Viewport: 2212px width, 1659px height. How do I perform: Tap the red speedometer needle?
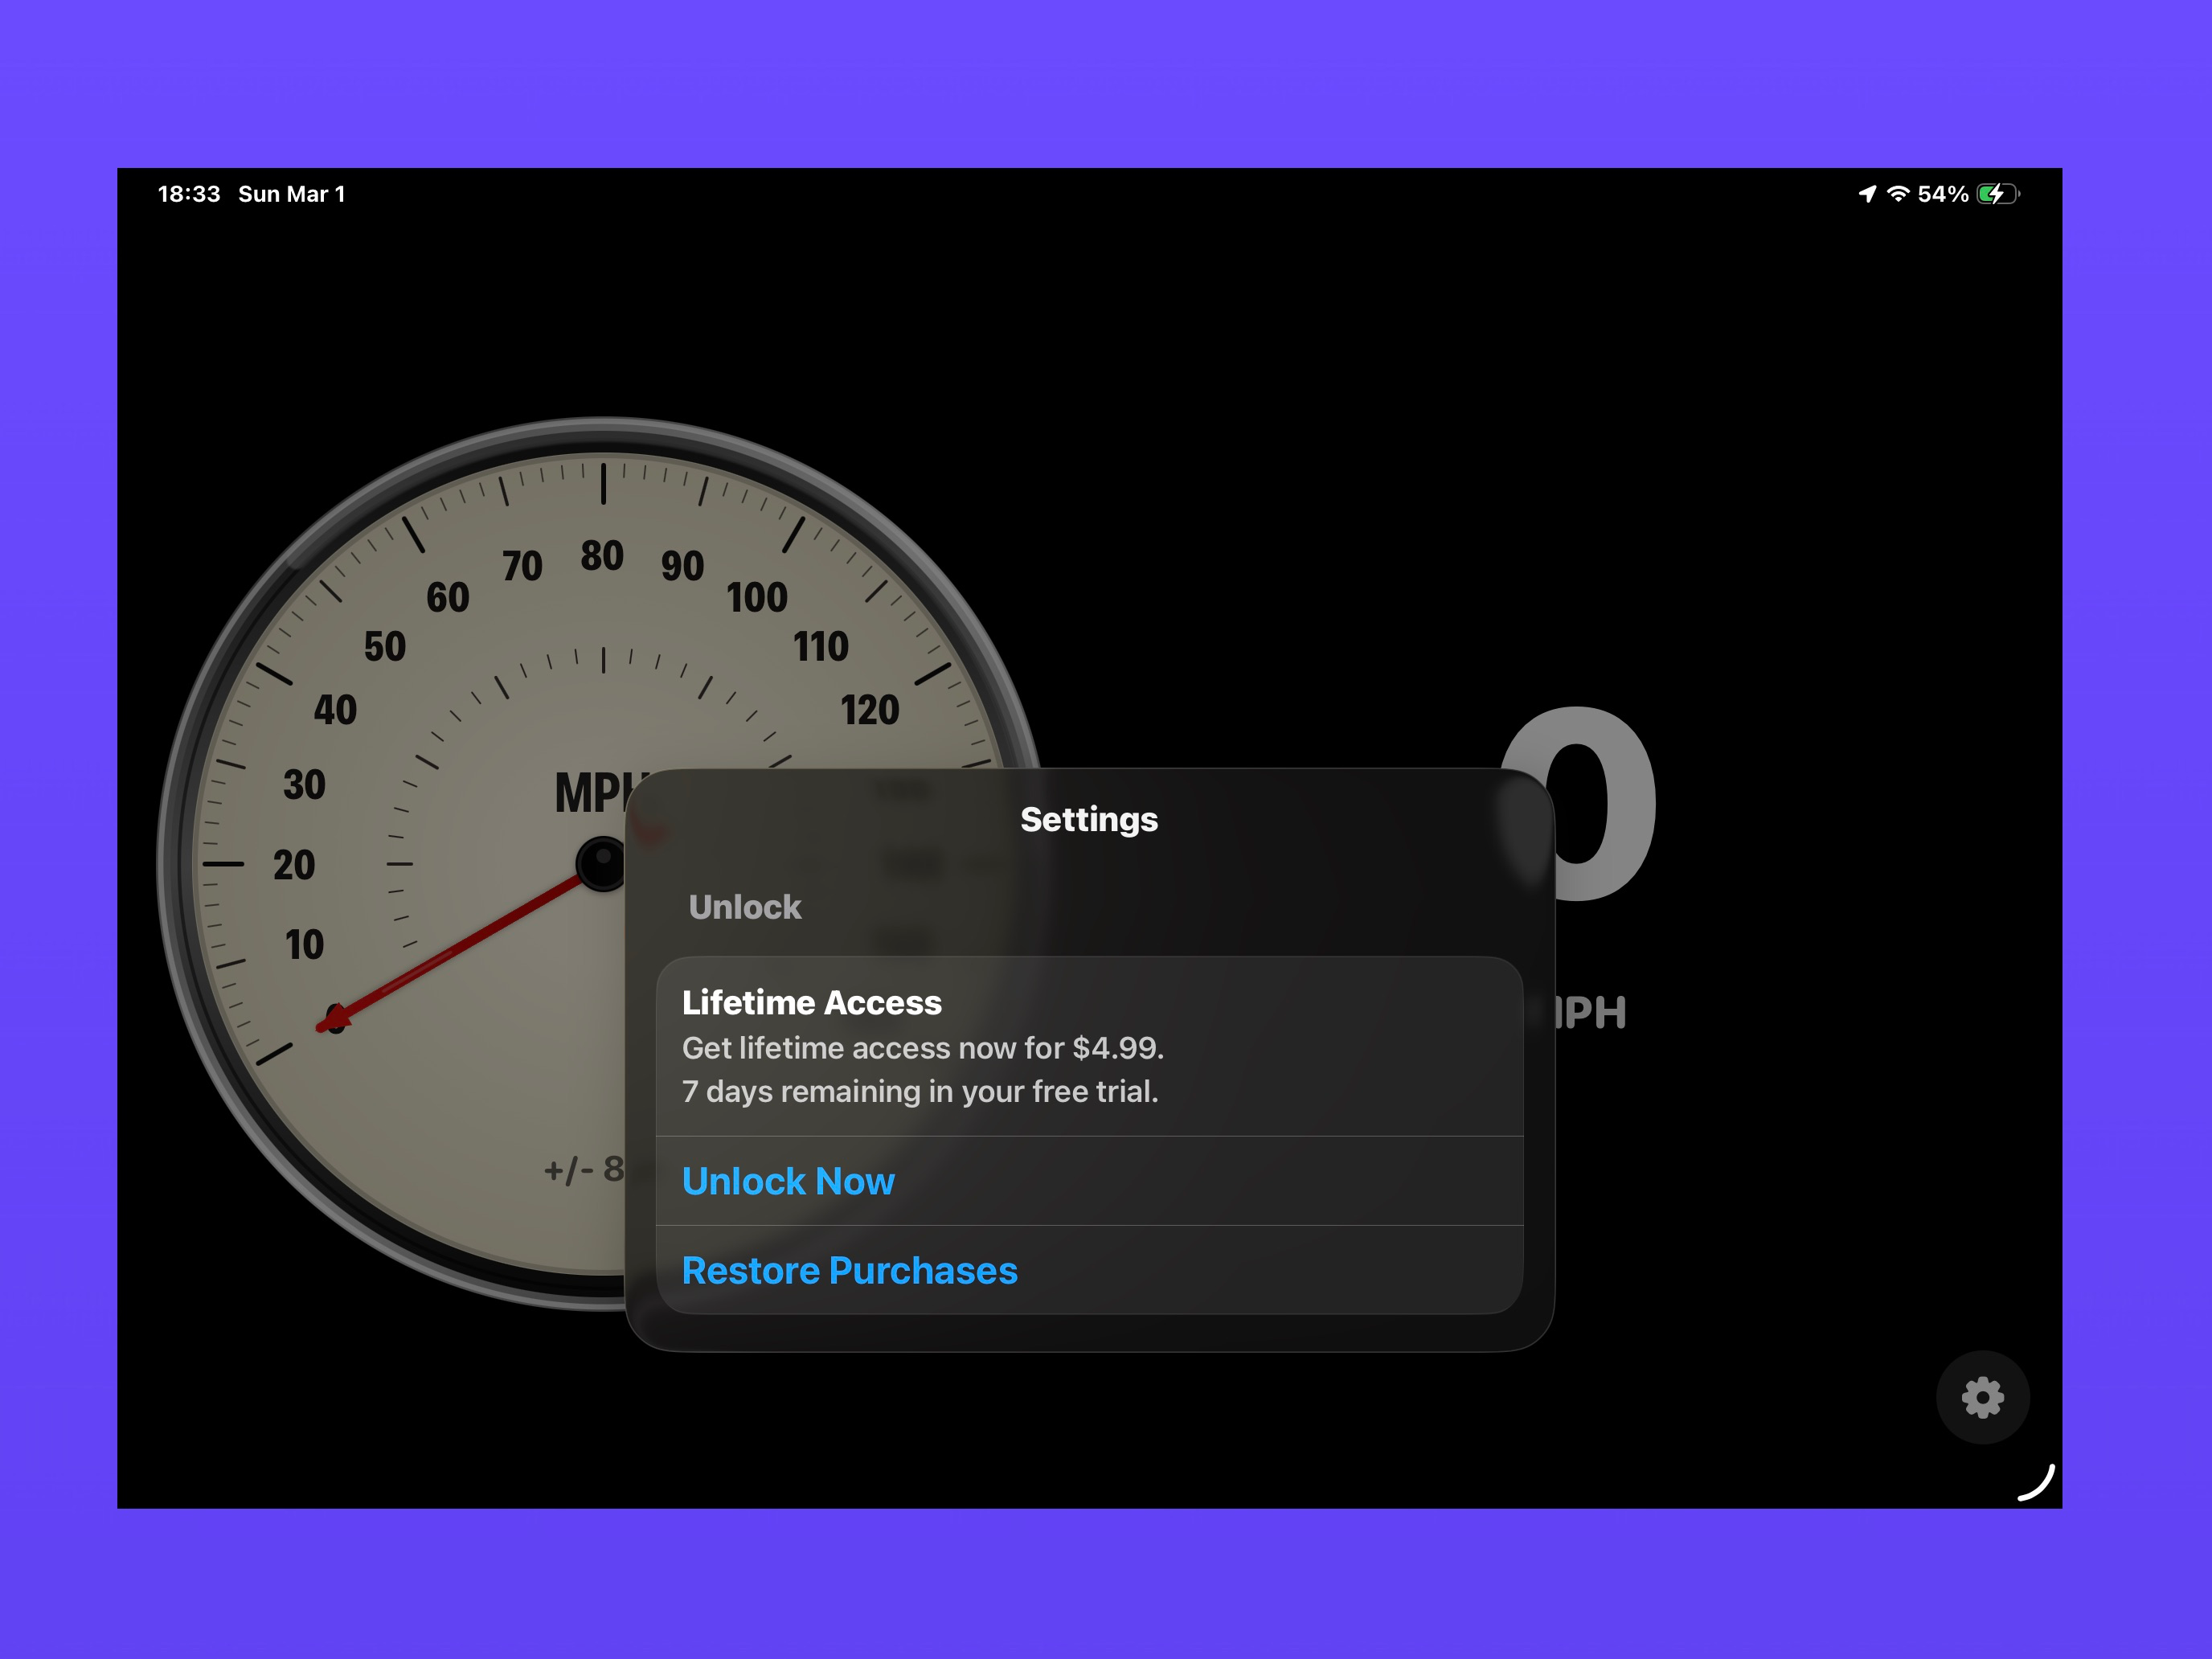[450, 951]
